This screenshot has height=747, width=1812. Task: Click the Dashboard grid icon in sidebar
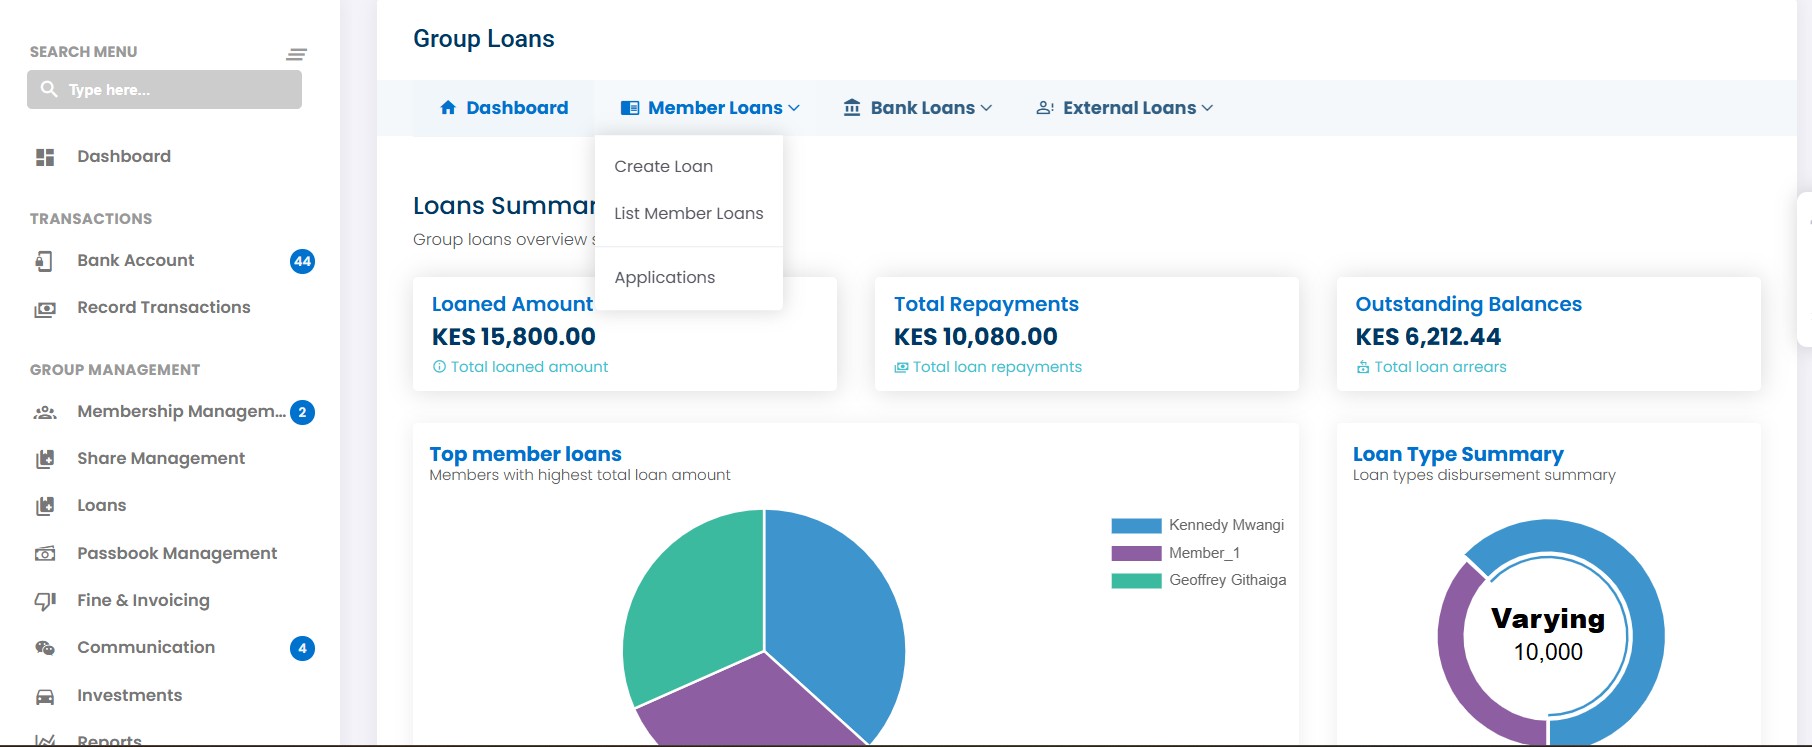coord(45,157)
